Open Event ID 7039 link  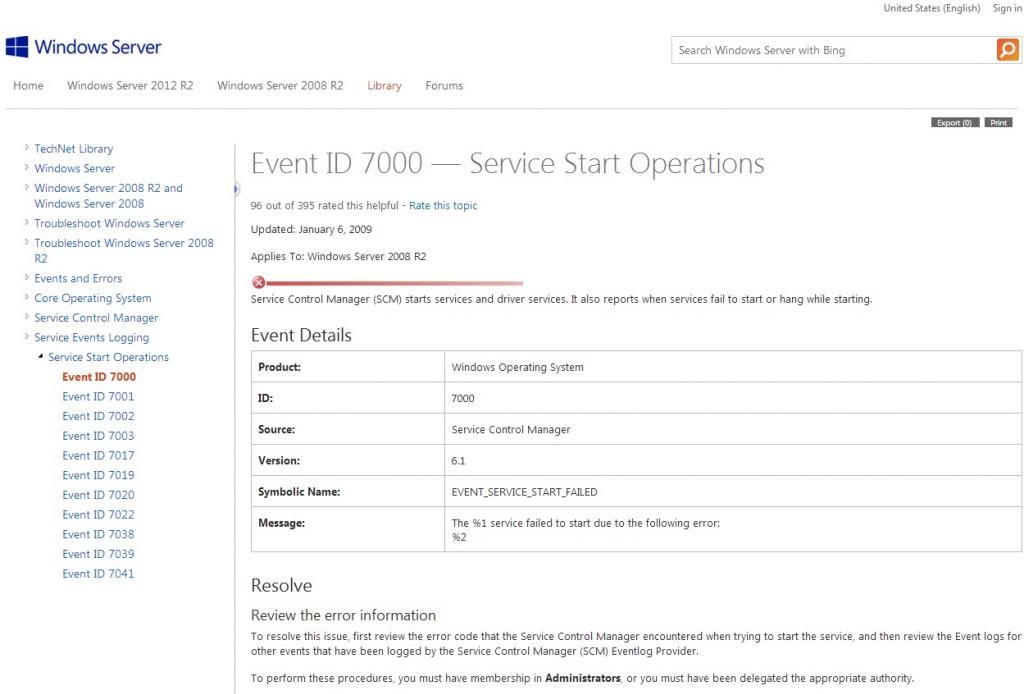click(x=98, y=554)
